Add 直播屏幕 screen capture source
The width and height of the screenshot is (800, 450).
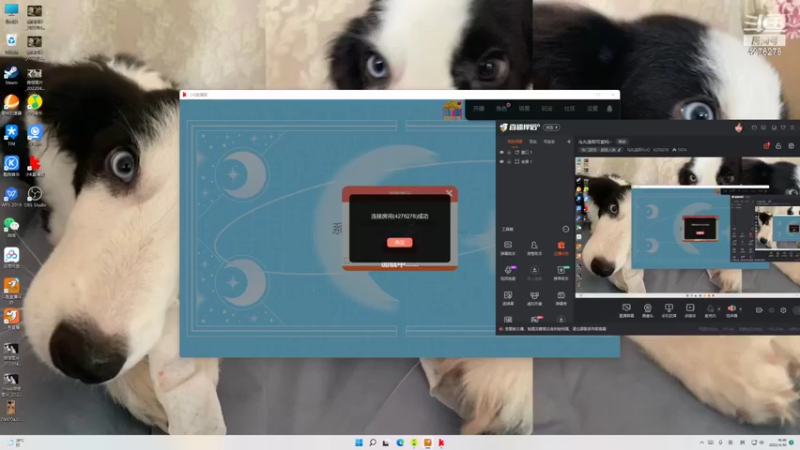(x=626, y=310)
